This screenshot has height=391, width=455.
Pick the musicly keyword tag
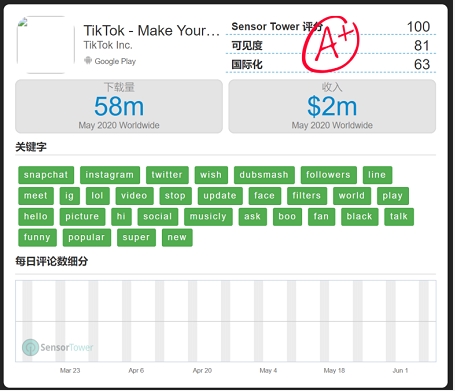208,217
